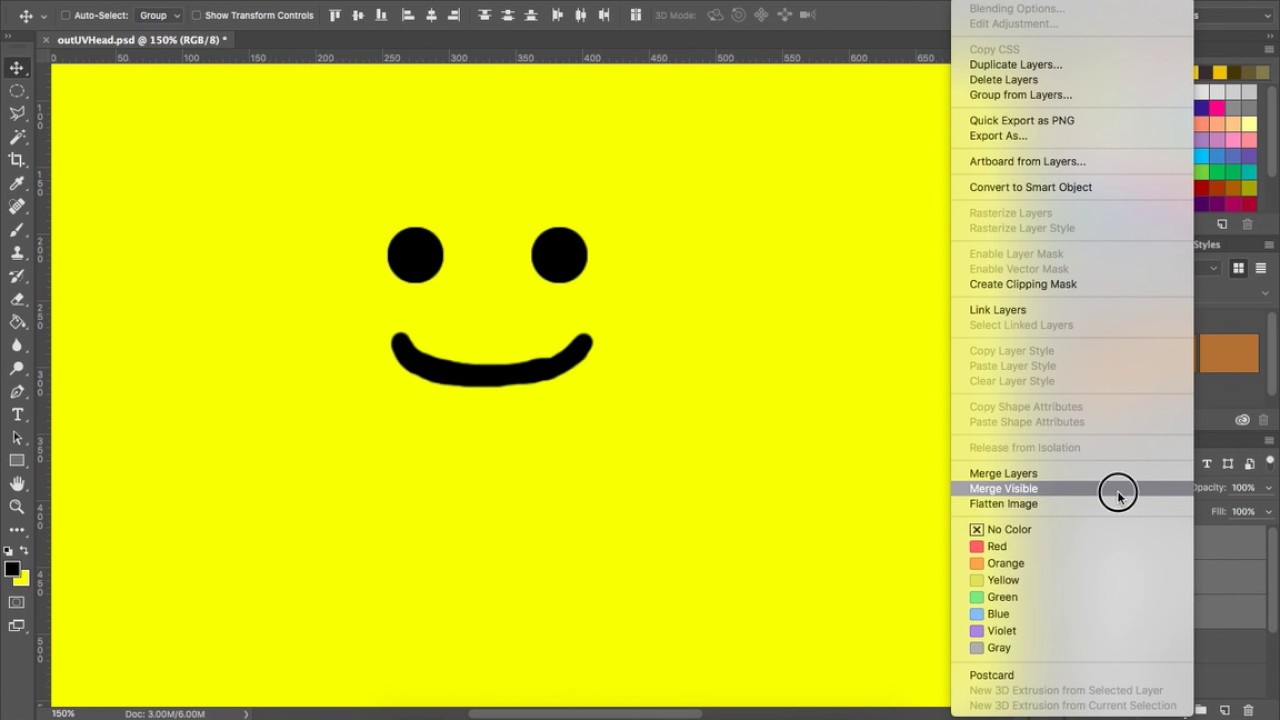This screenshot has height=720, width=1280.
Task: Open the Edit Toolbar three-dots icon
Action: click(x=17, y=529)
